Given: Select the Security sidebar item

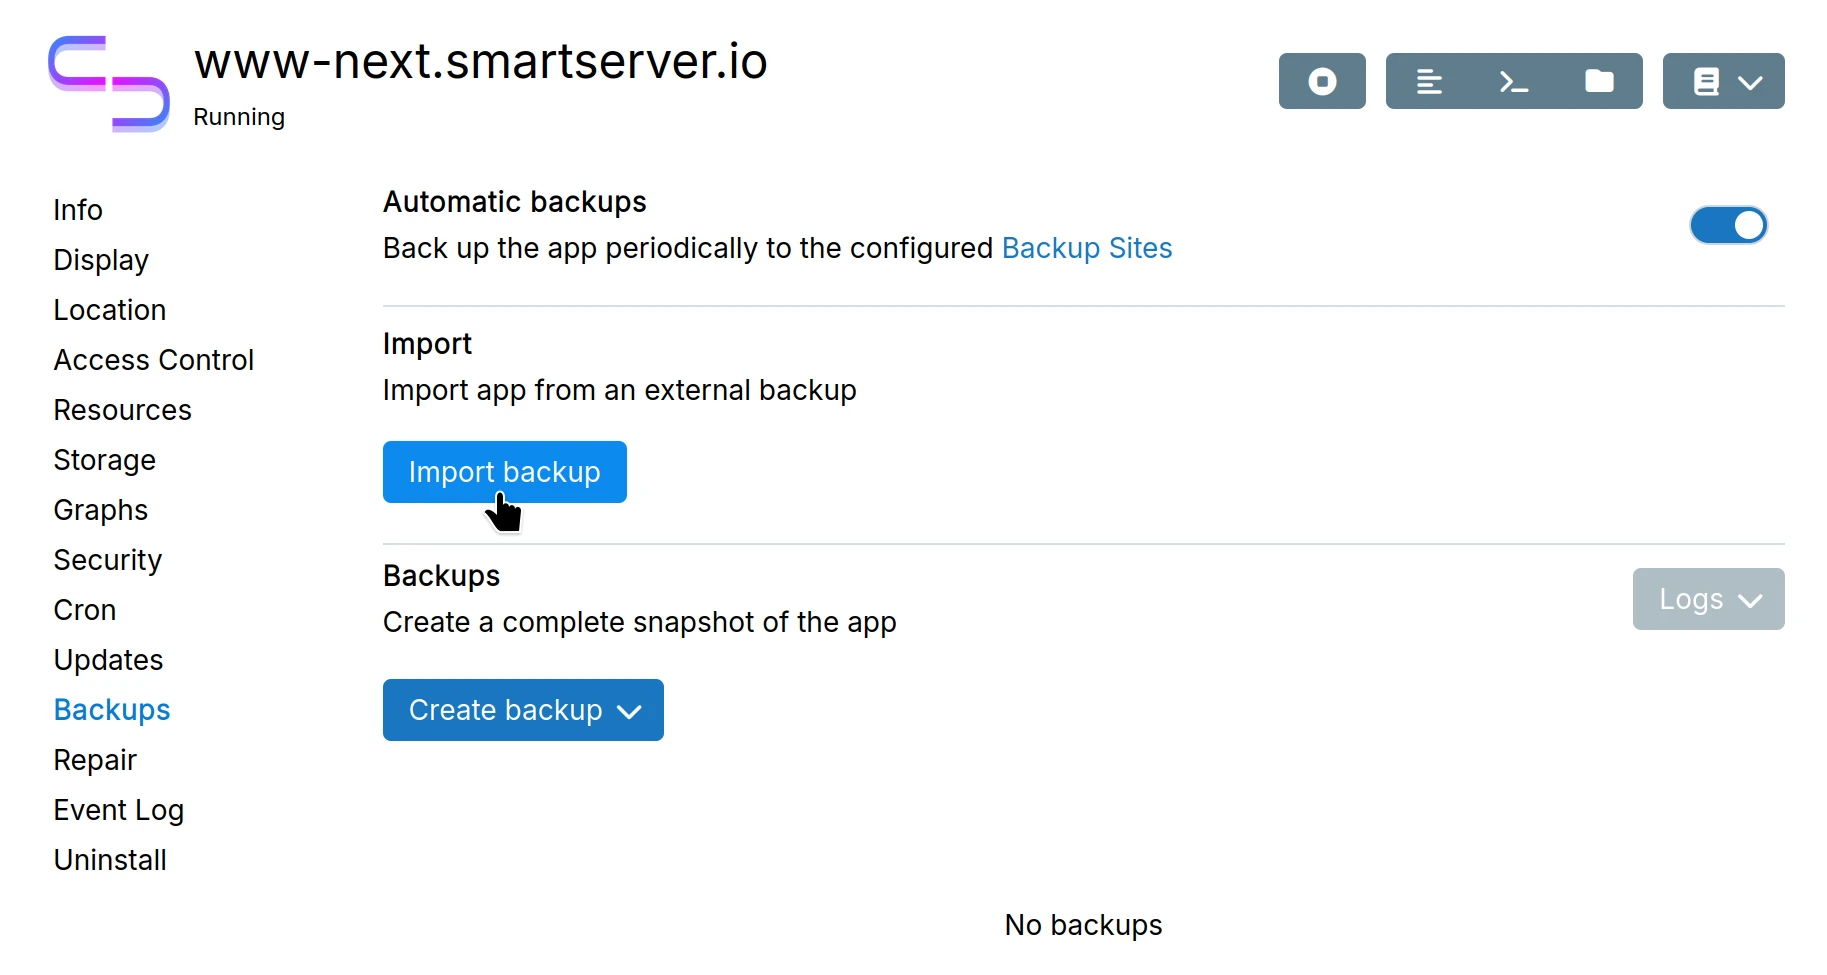Looking at the screenshot, I should click(x=108, y=560).
